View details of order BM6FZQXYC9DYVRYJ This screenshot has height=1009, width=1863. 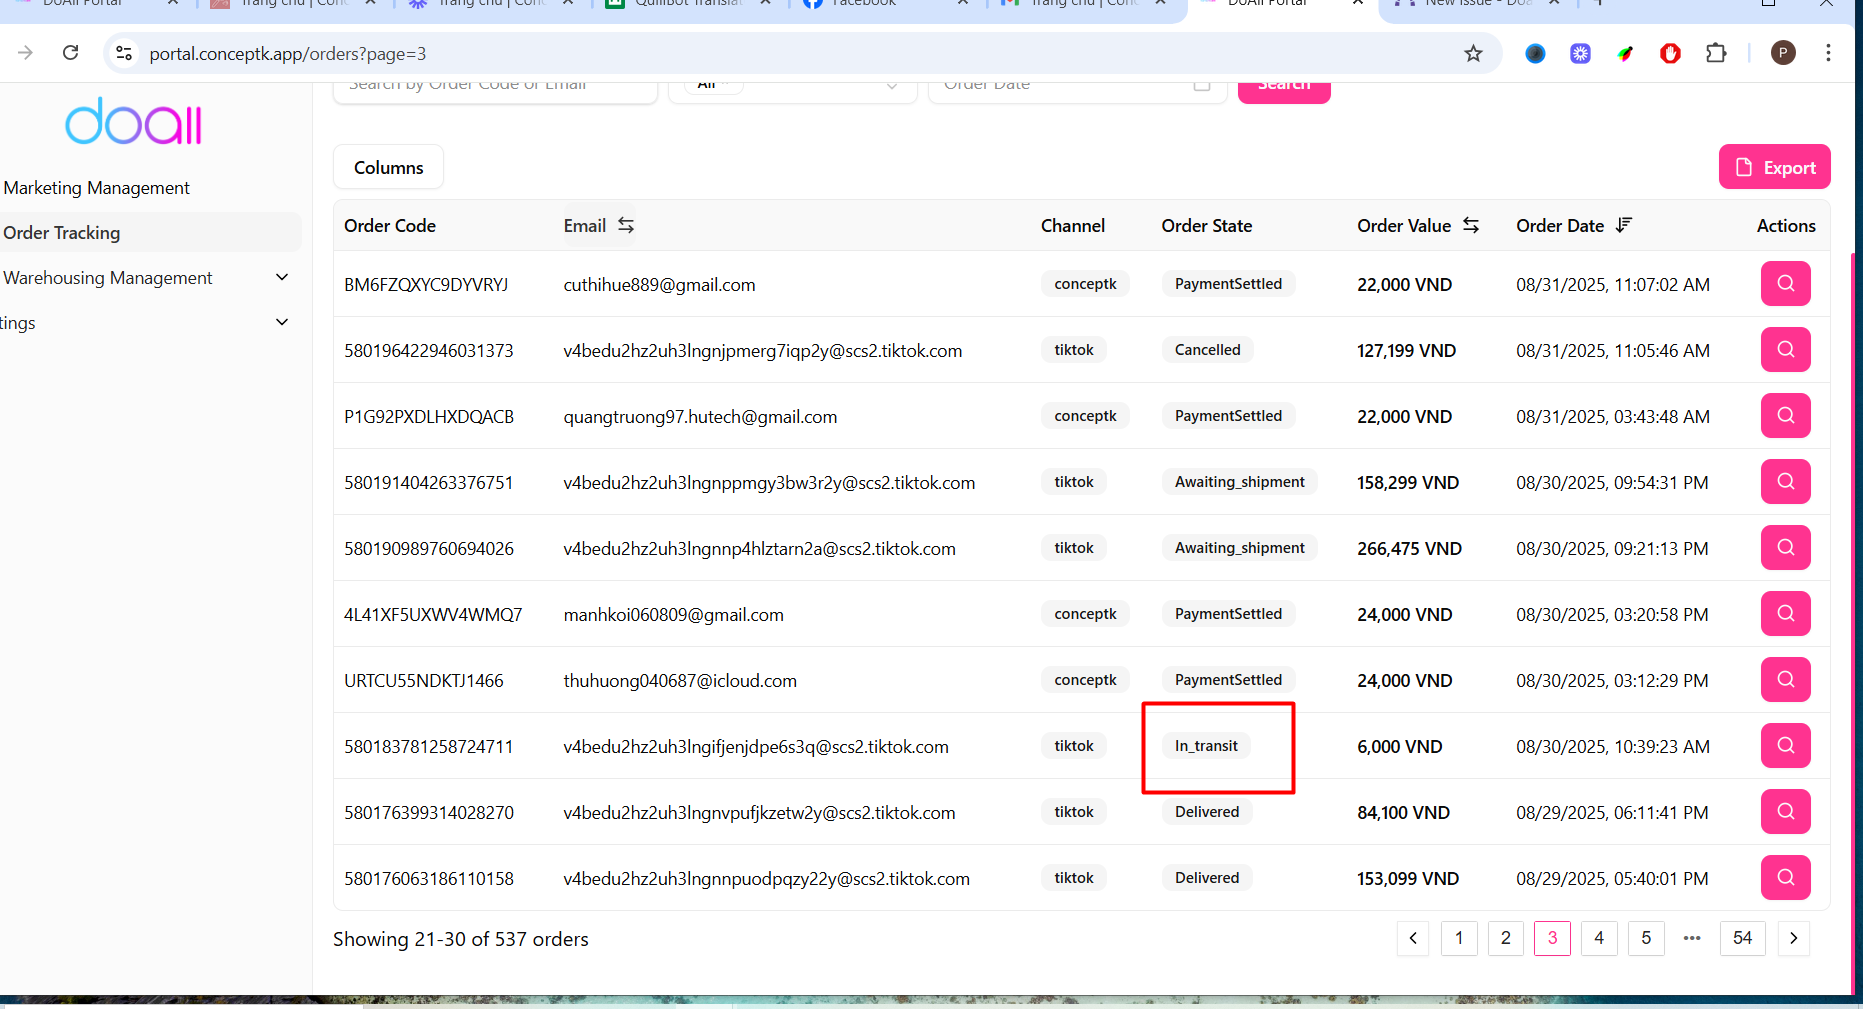tap(1785, 284)
